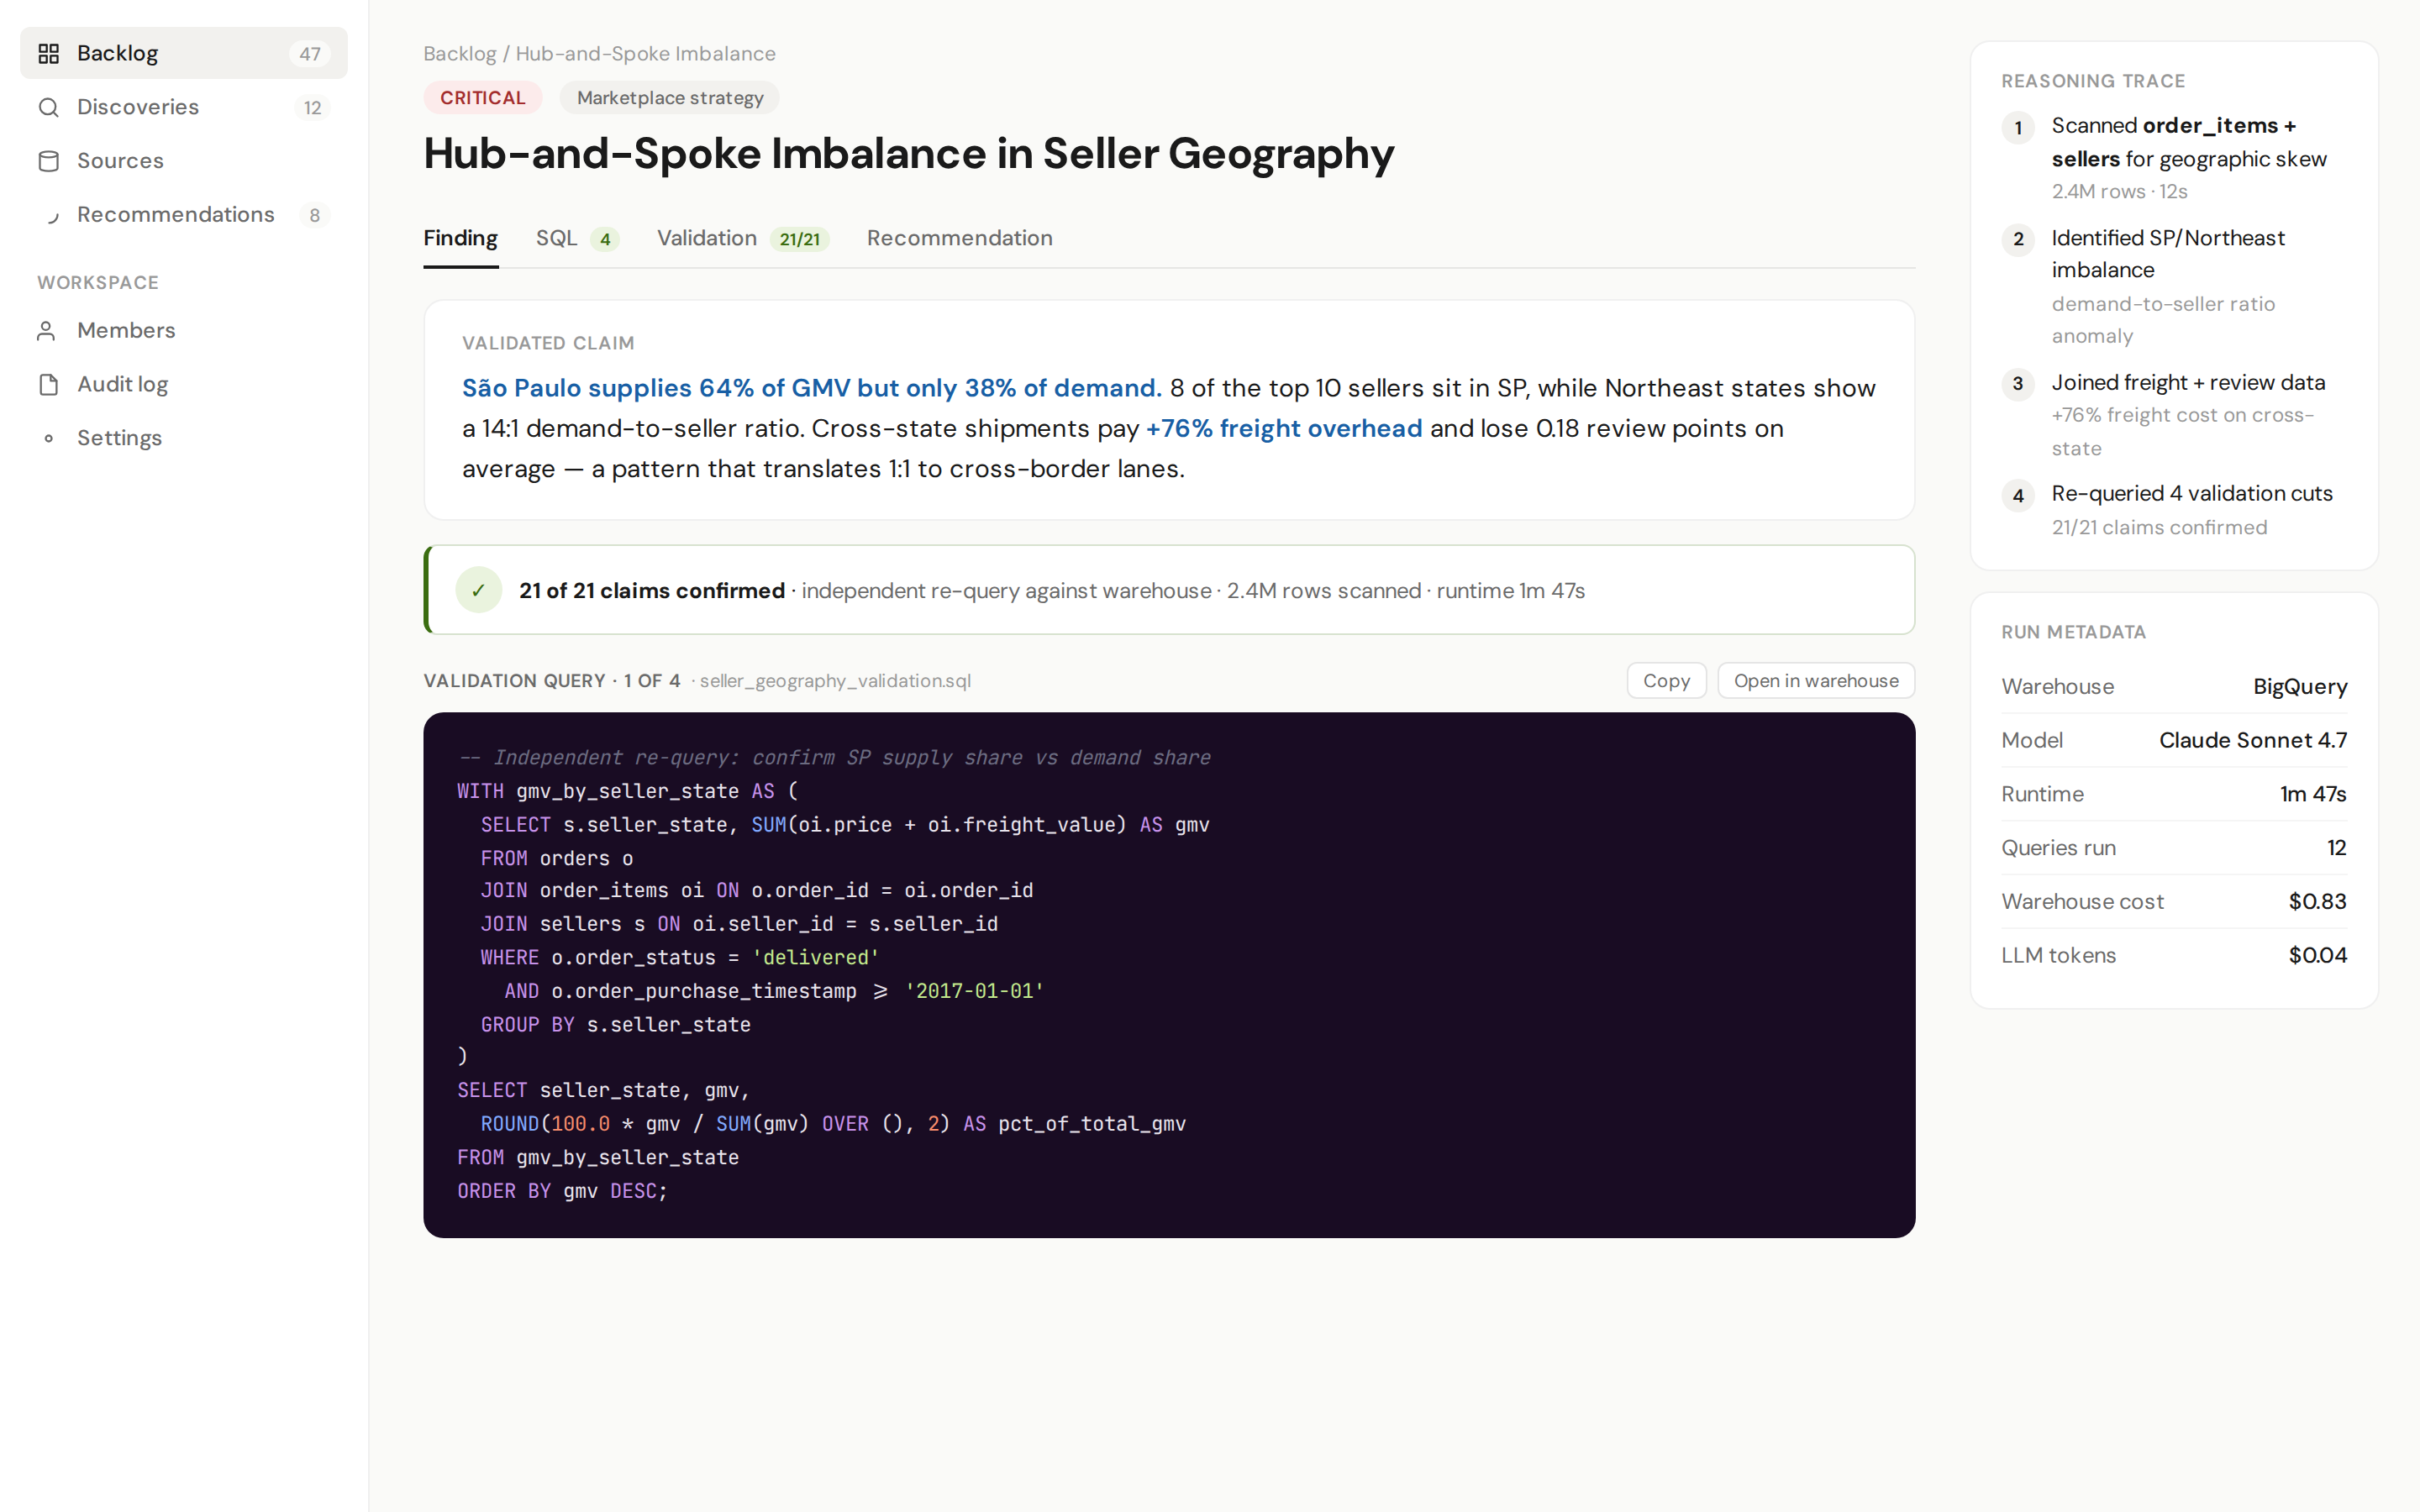Image resolution: width=2420 pixels, height=1512 pixels.
Task: Click Recommendations count badge 8
Action: pyautogui.click(x=314, y=215)
